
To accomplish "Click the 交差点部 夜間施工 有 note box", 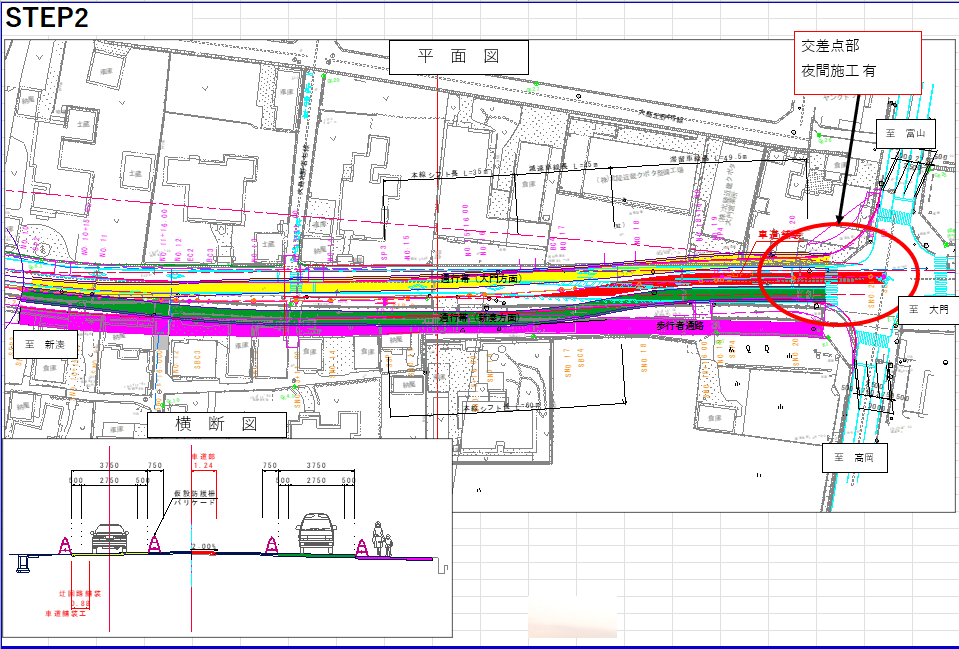I will [857, 63].
